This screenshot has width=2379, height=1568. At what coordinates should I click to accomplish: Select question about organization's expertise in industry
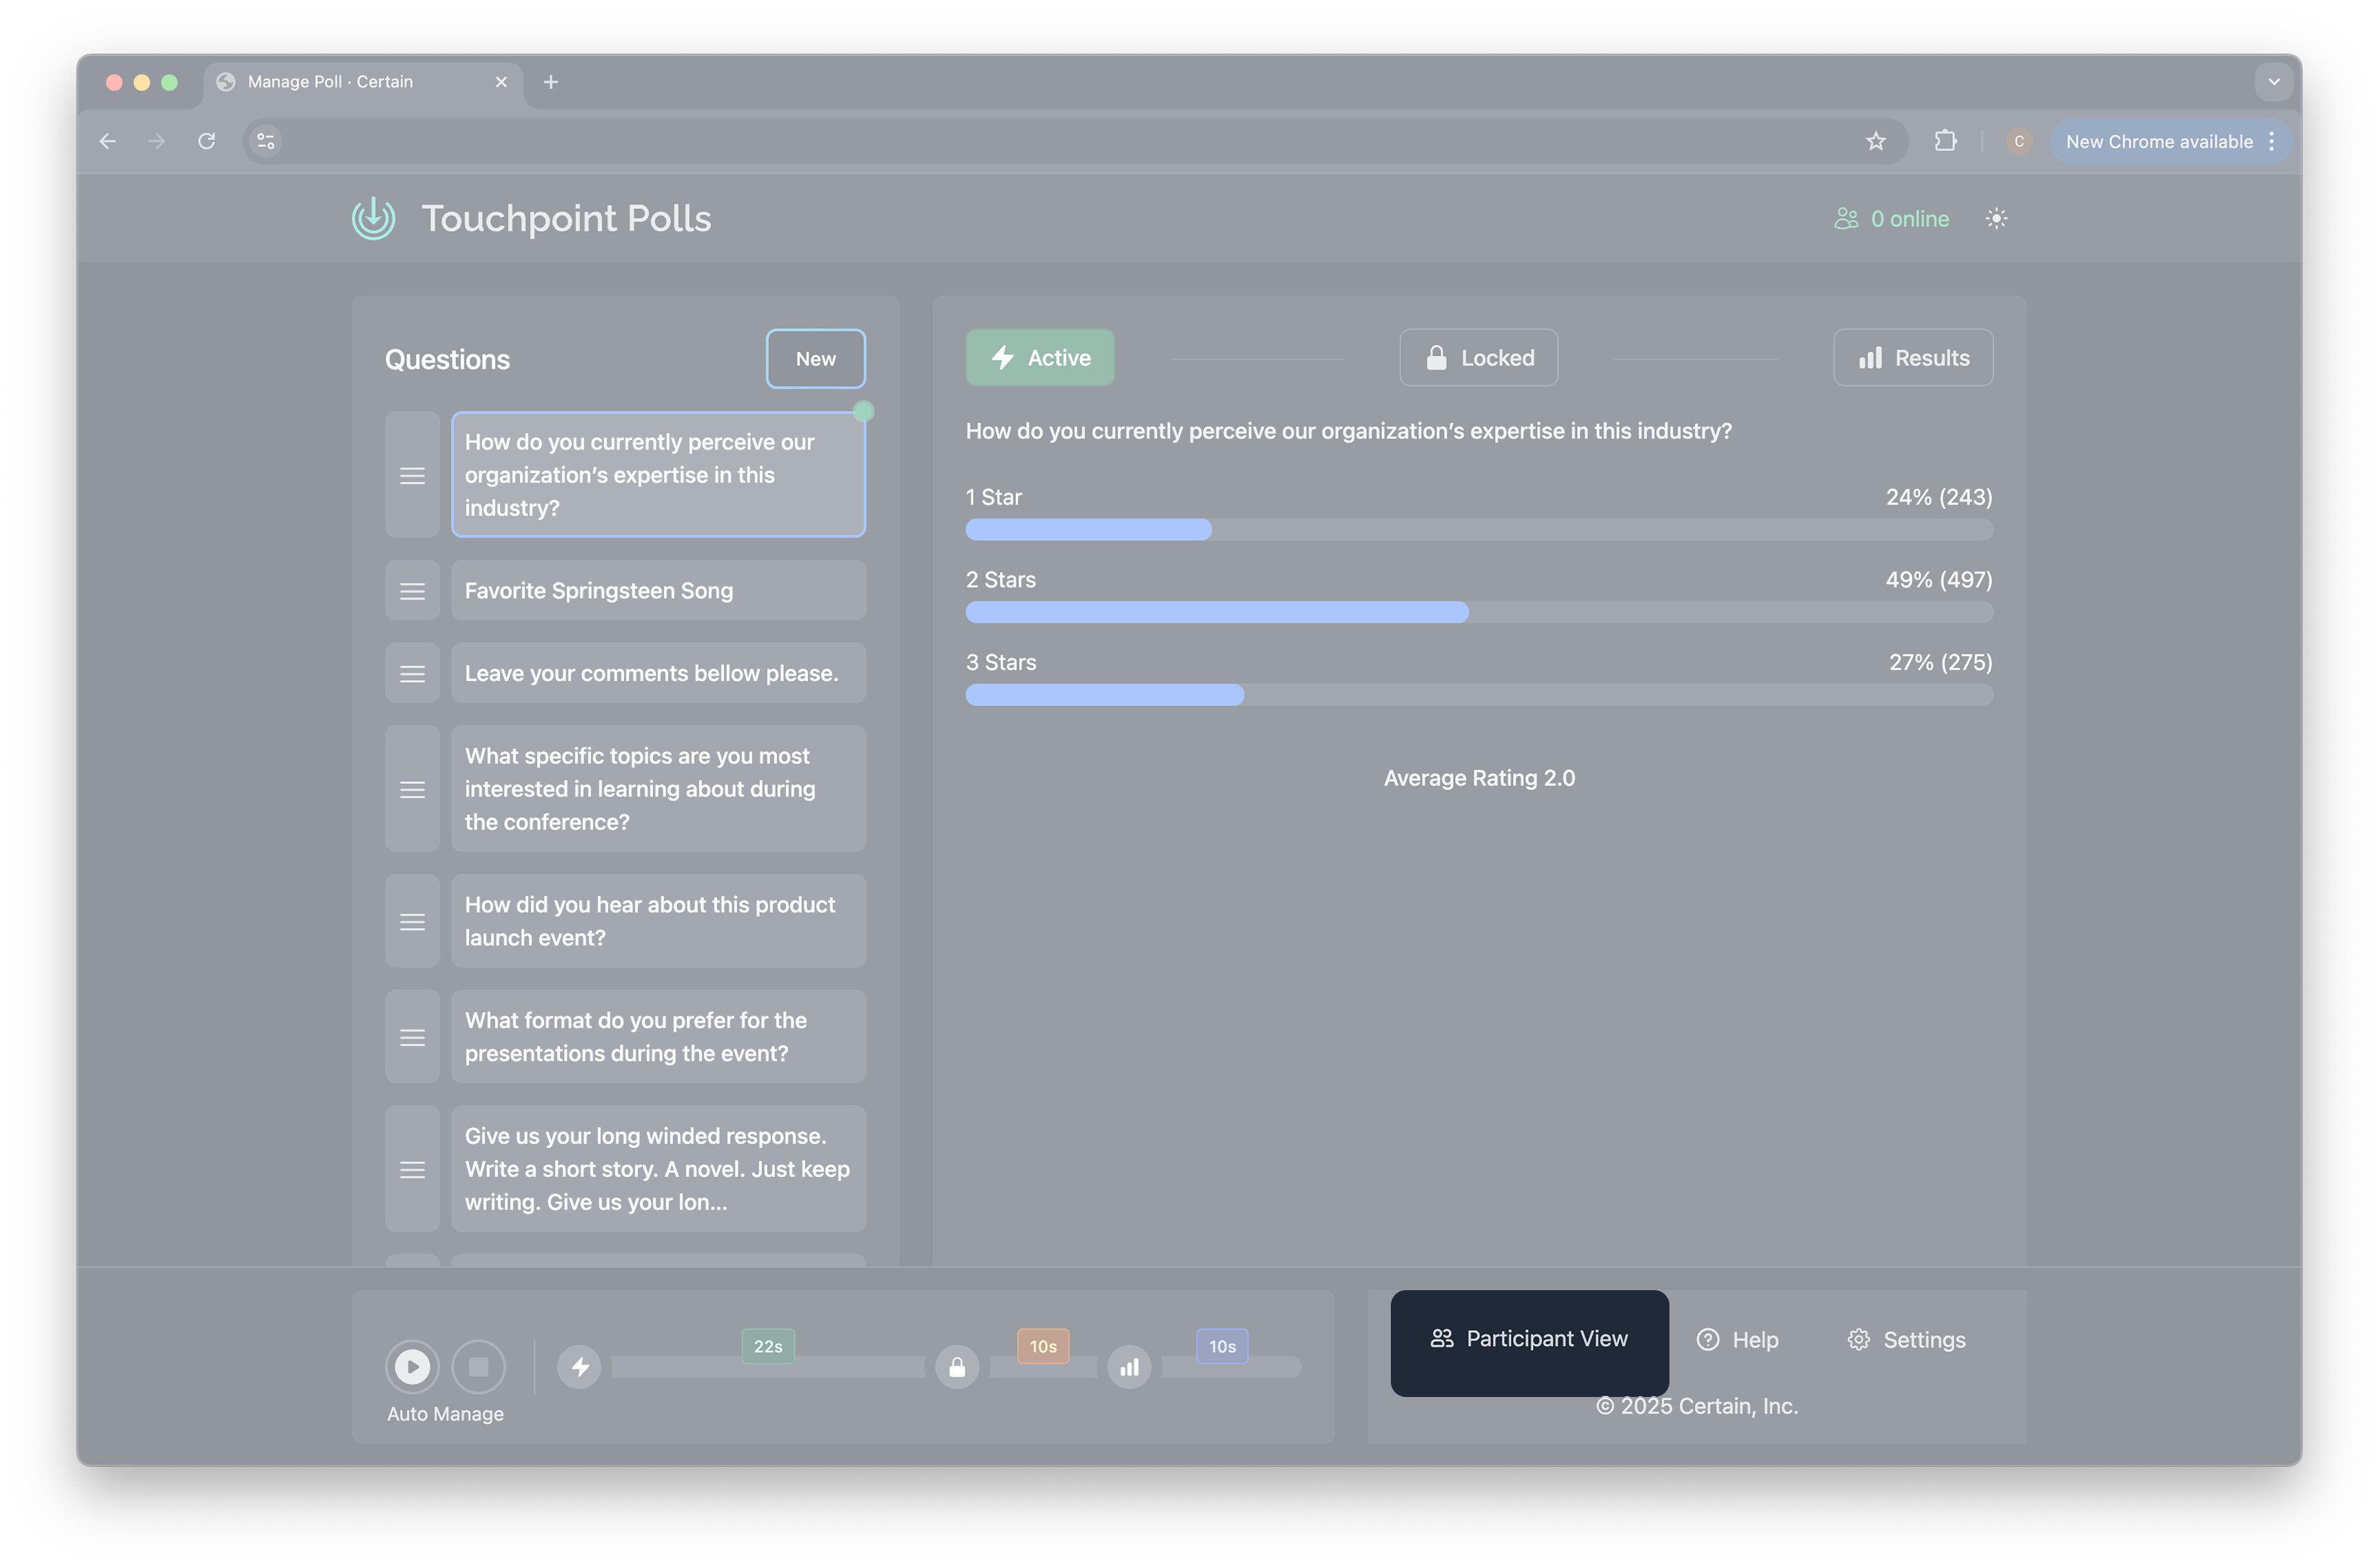pos(658,475)
